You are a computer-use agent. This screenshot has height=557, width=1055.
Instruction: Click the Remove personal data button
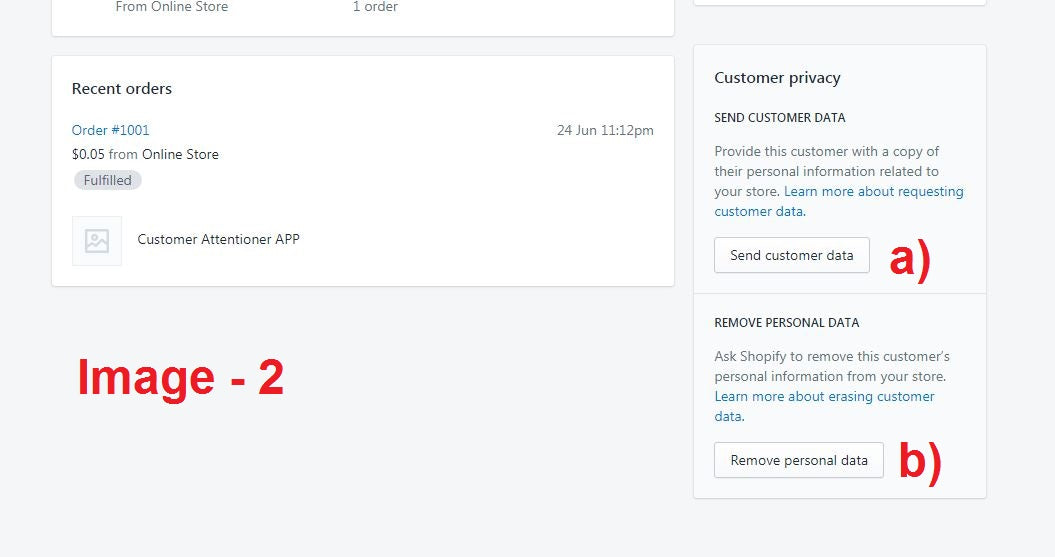(x=799, y=460)
